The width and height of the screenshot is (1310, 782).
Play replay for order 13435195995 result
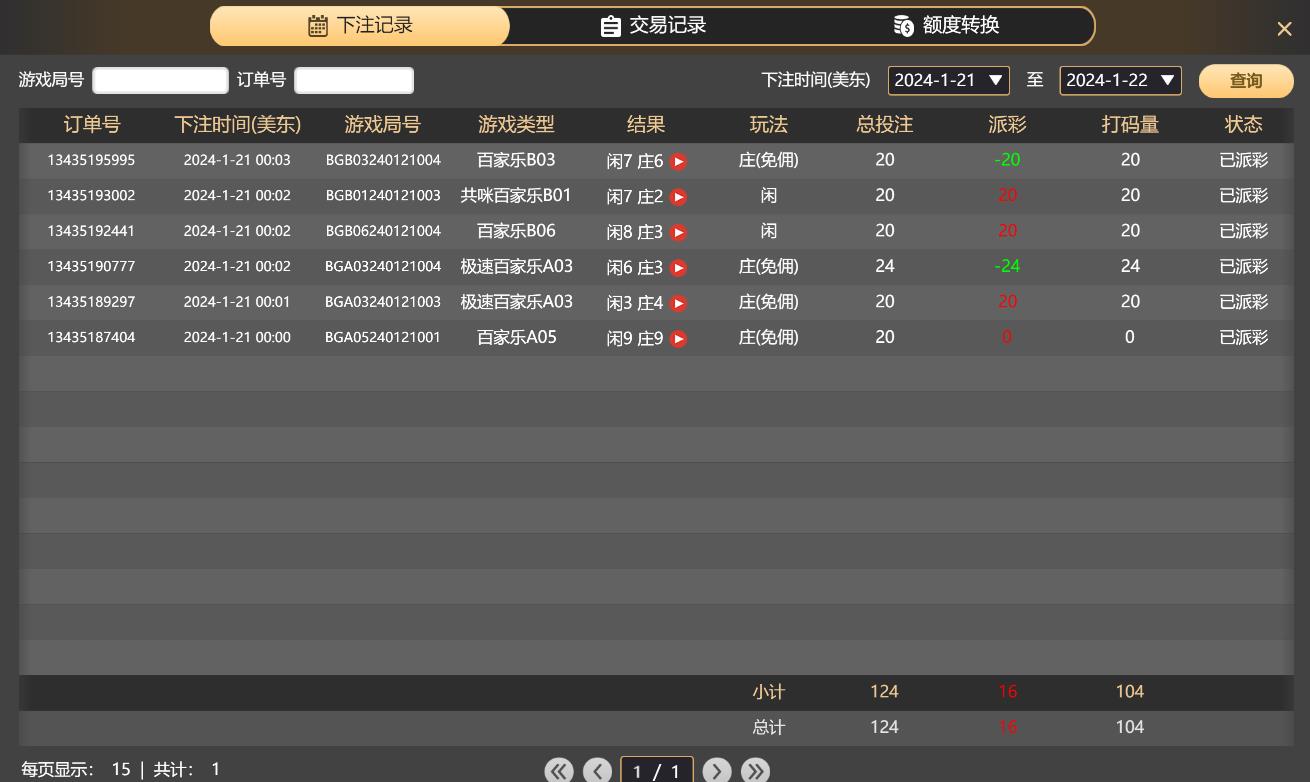pyautogui.click(x=678, y=161)
